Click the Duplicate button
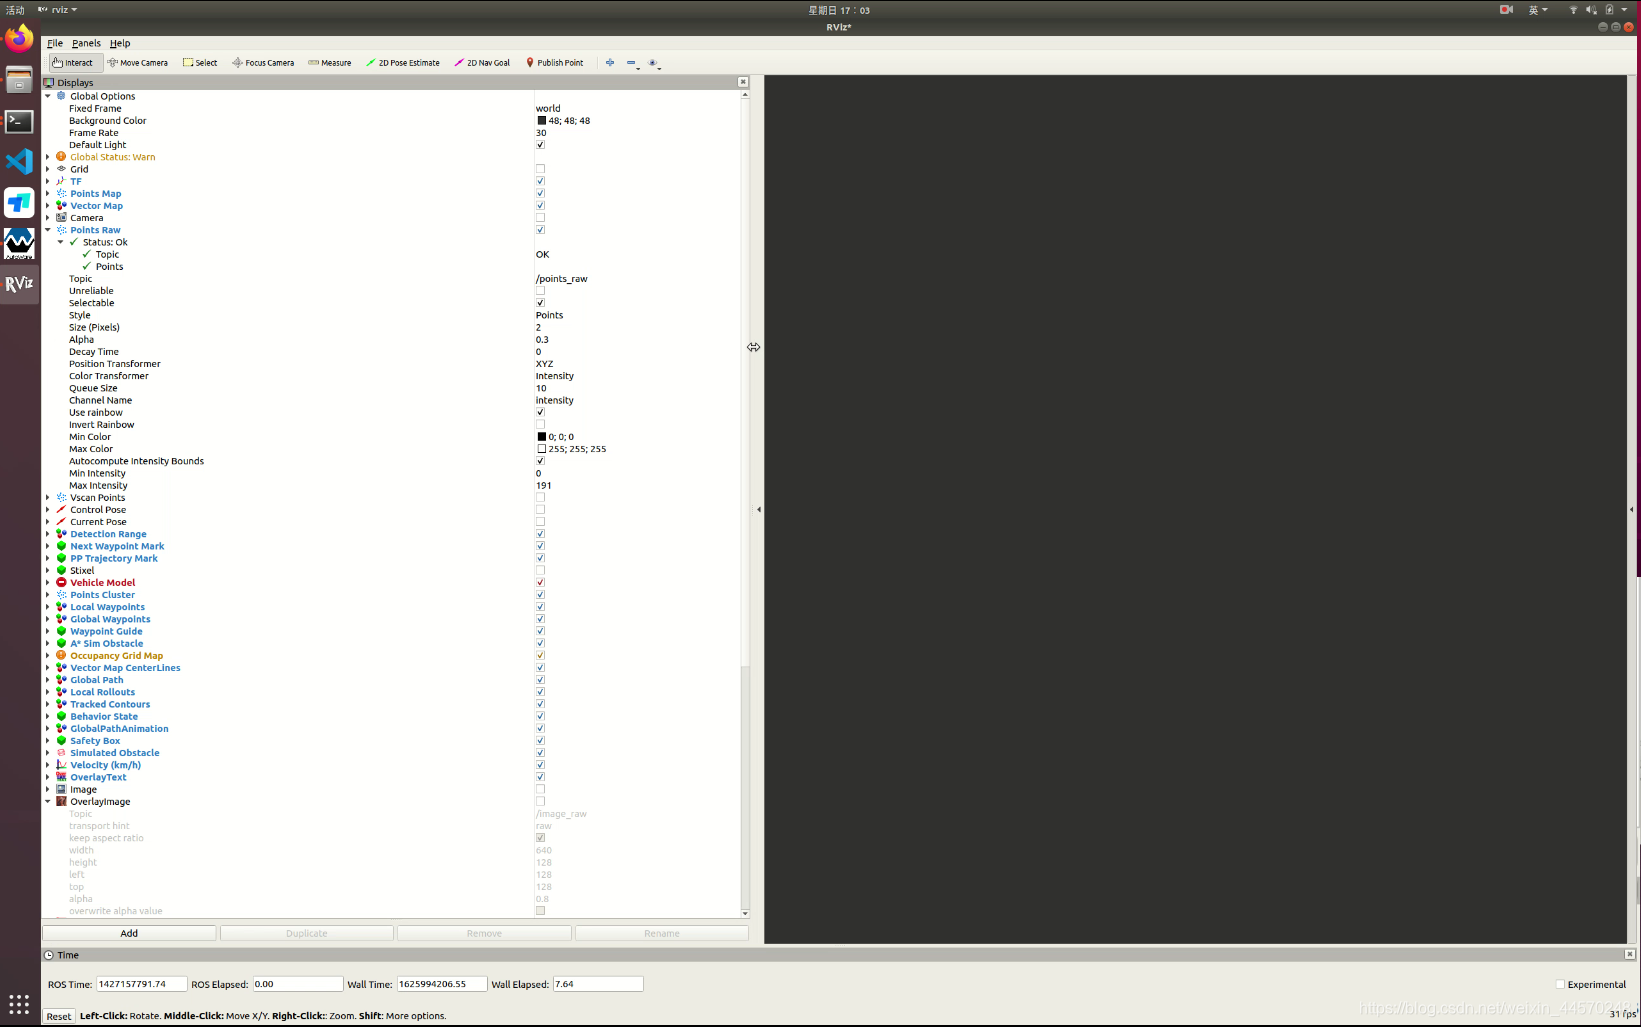This screenshot has height=1027, width=1641. (307, 933)
